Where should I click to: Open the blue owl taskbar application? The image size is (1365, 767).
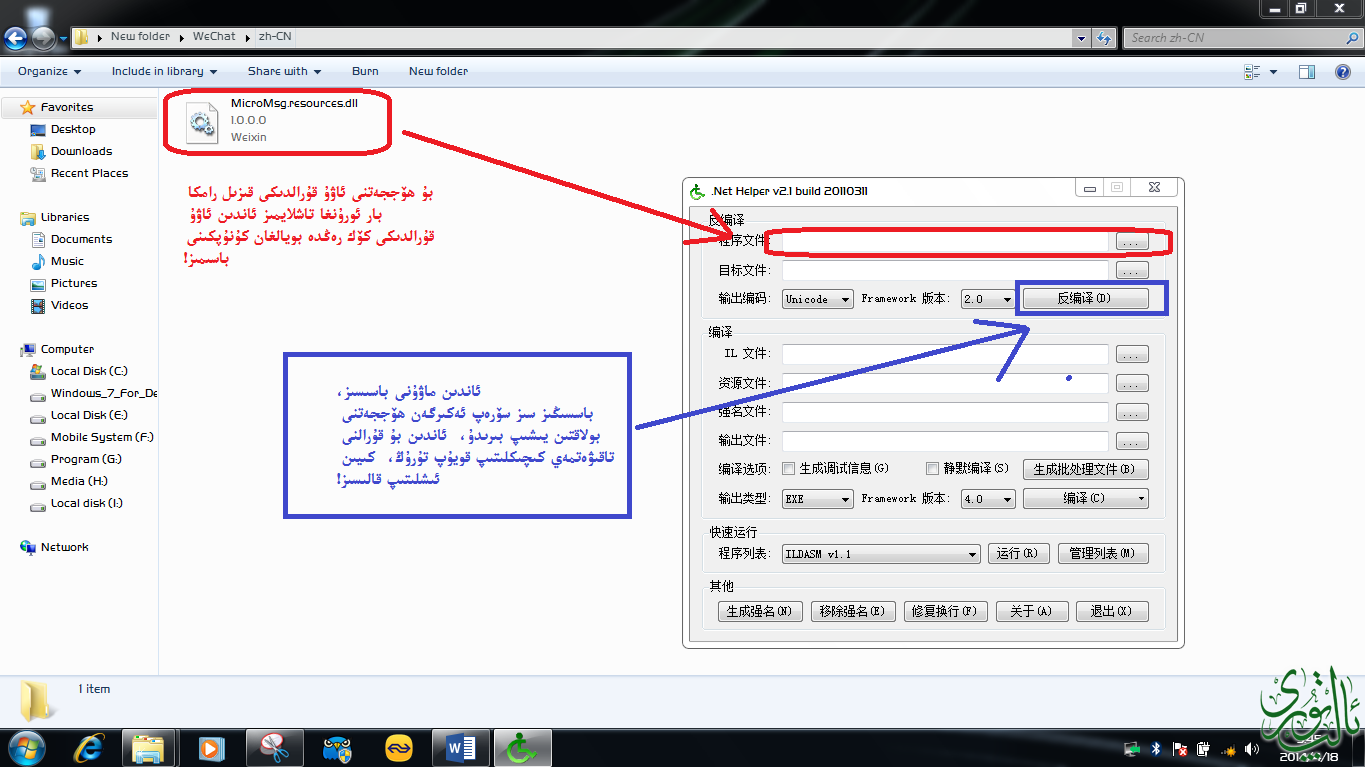click(x=337, y=747)
